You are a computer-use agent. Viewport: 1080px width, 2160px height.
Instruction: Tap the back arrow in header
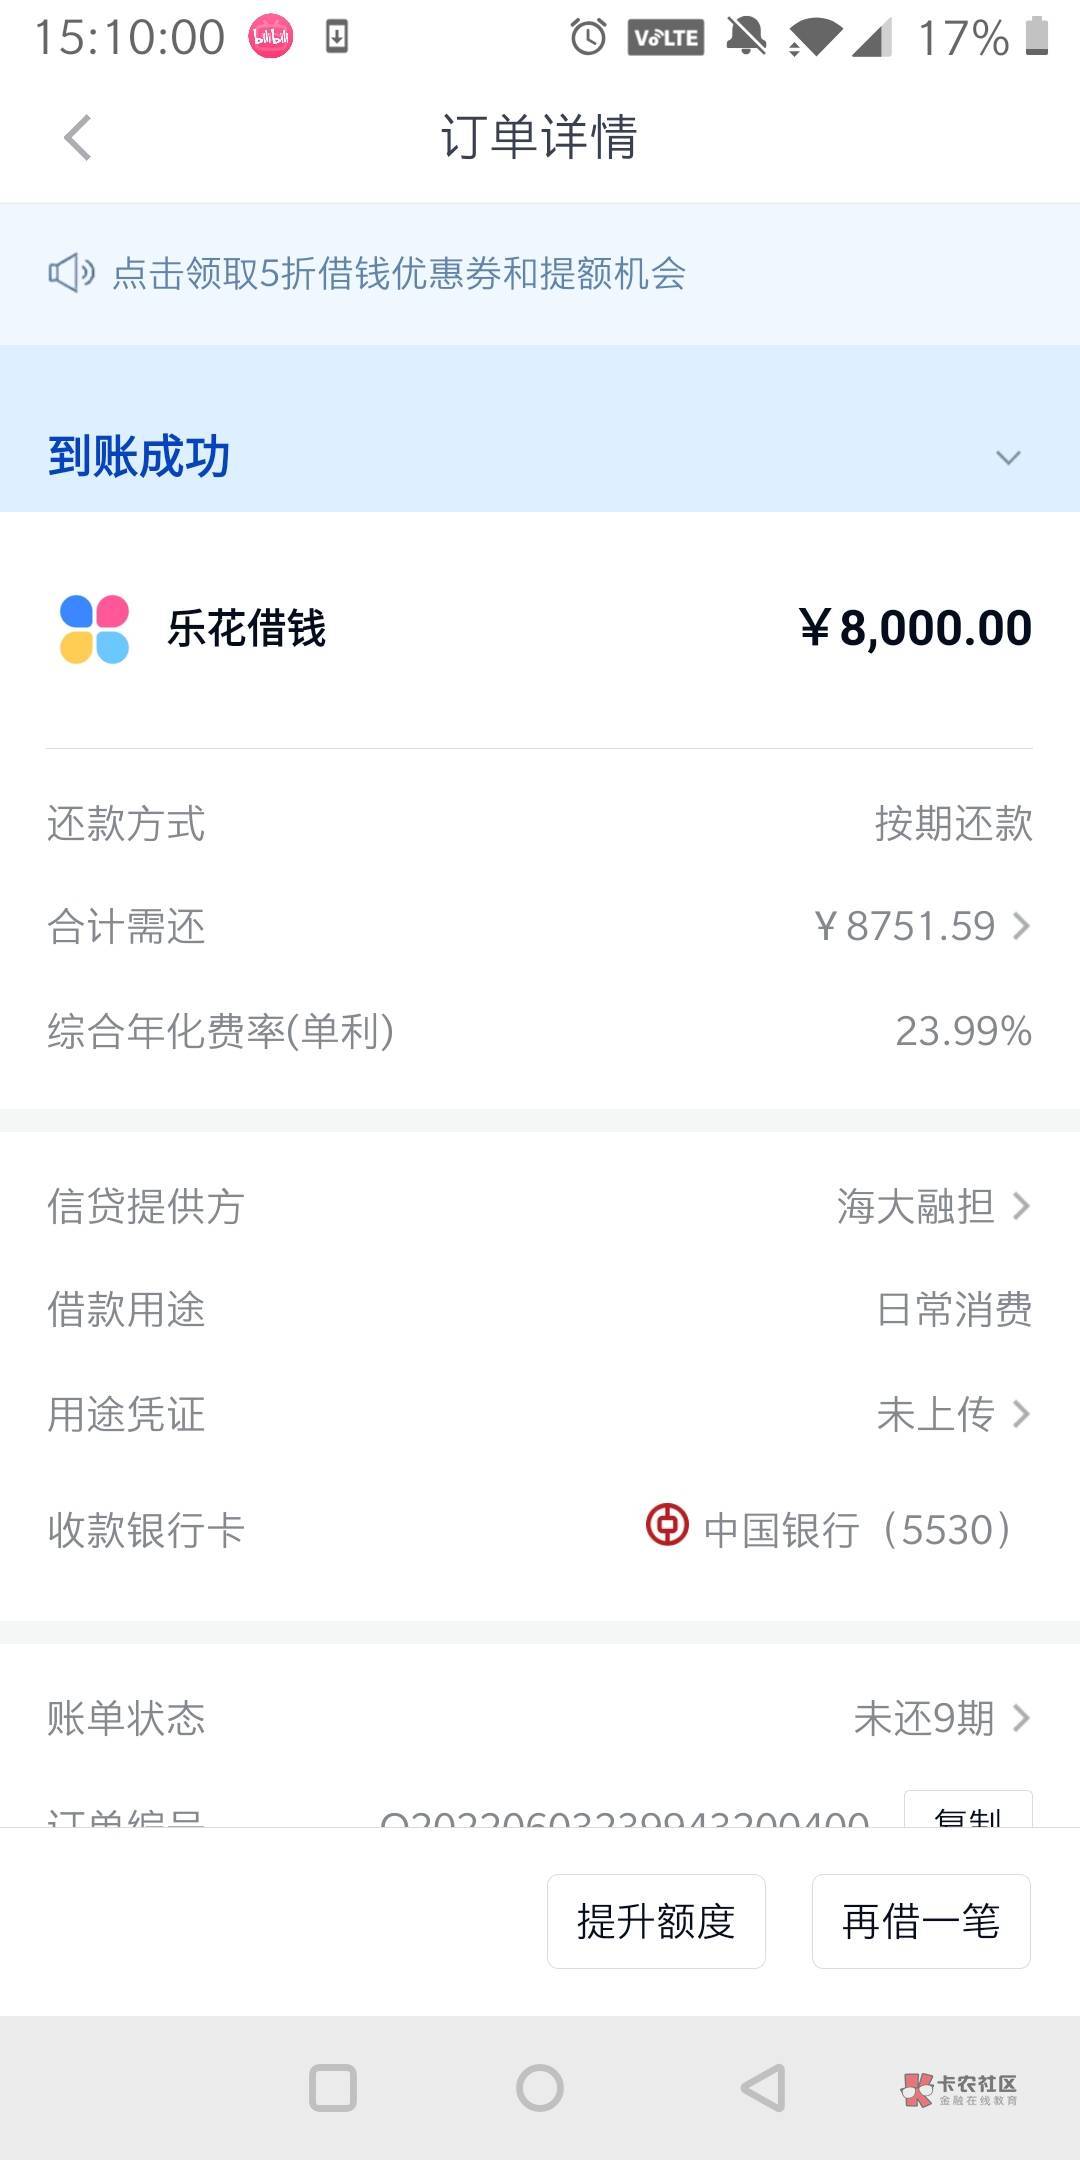78,137
